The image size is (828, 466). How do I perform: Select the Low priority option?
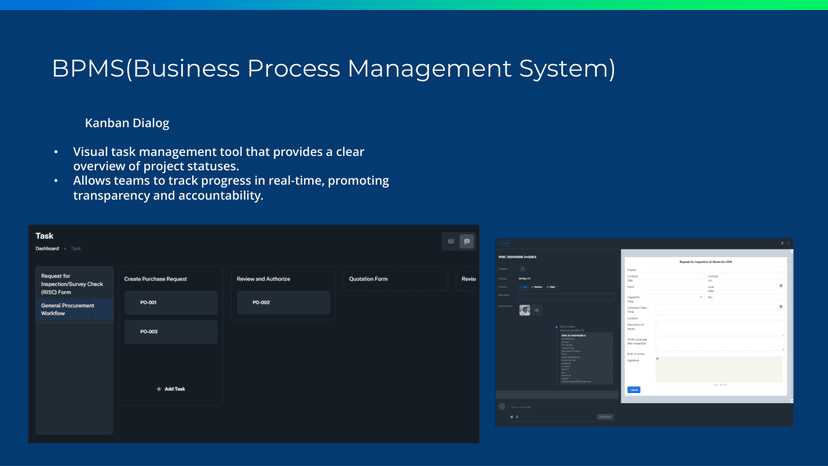[524, 287]
